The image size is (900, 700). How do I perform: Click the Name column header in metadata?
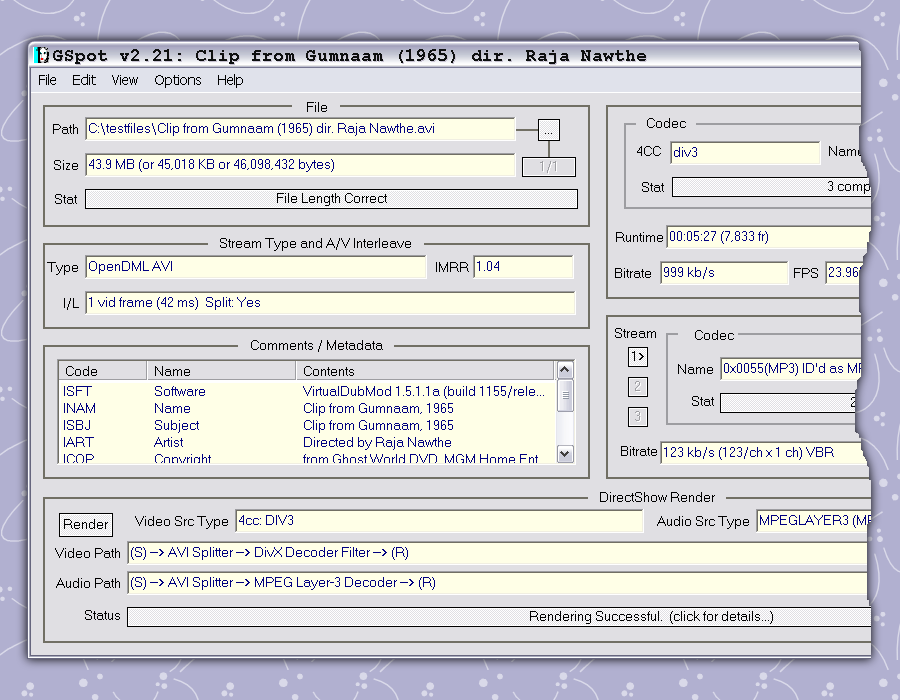(x=221, y=371)
